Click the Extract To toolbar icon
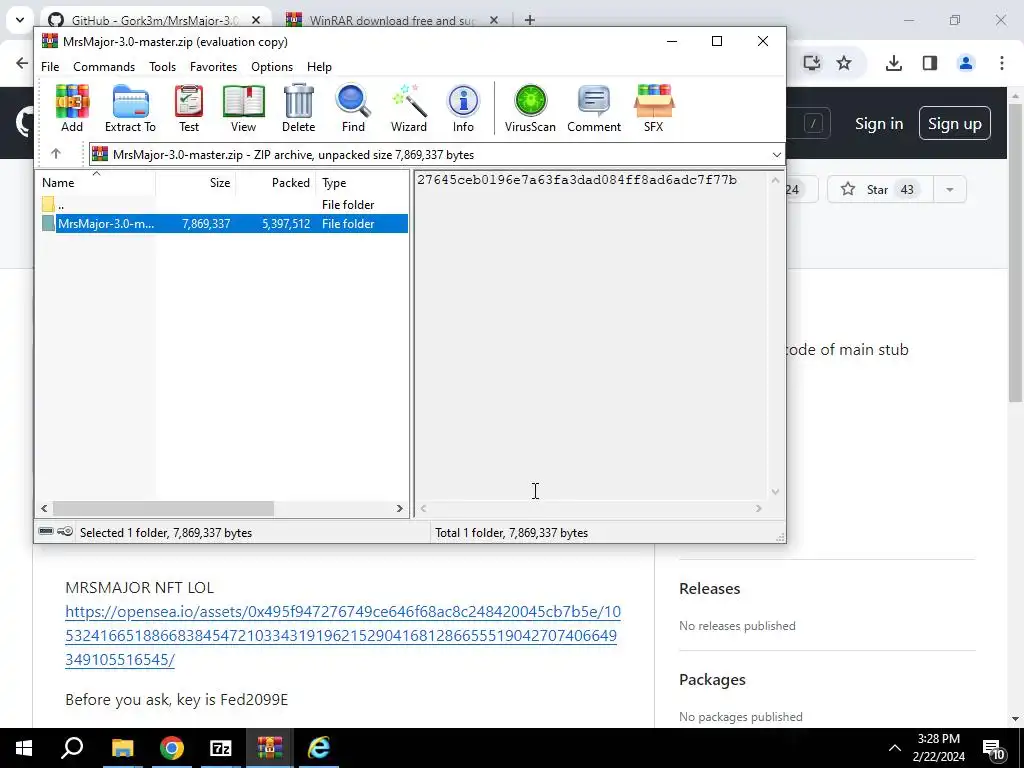The width and height of the screenshot is (1024, 768). tap(130, 108)
